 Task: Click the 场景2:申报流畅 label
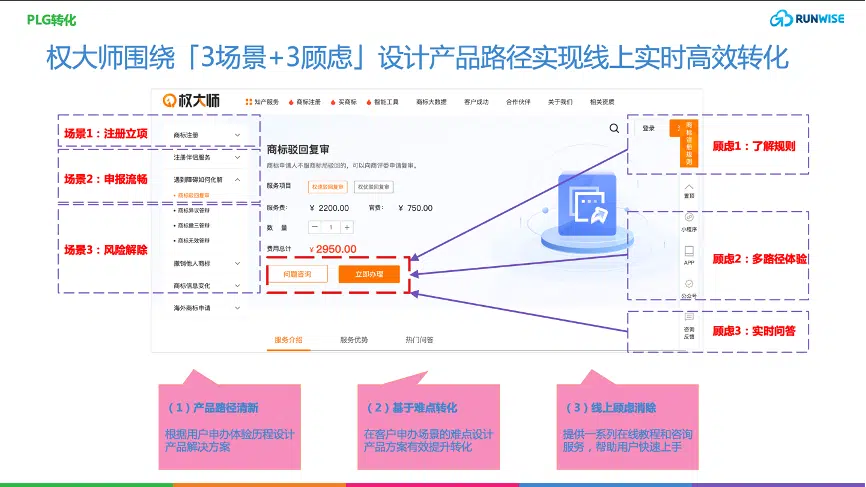click(105, 179)
